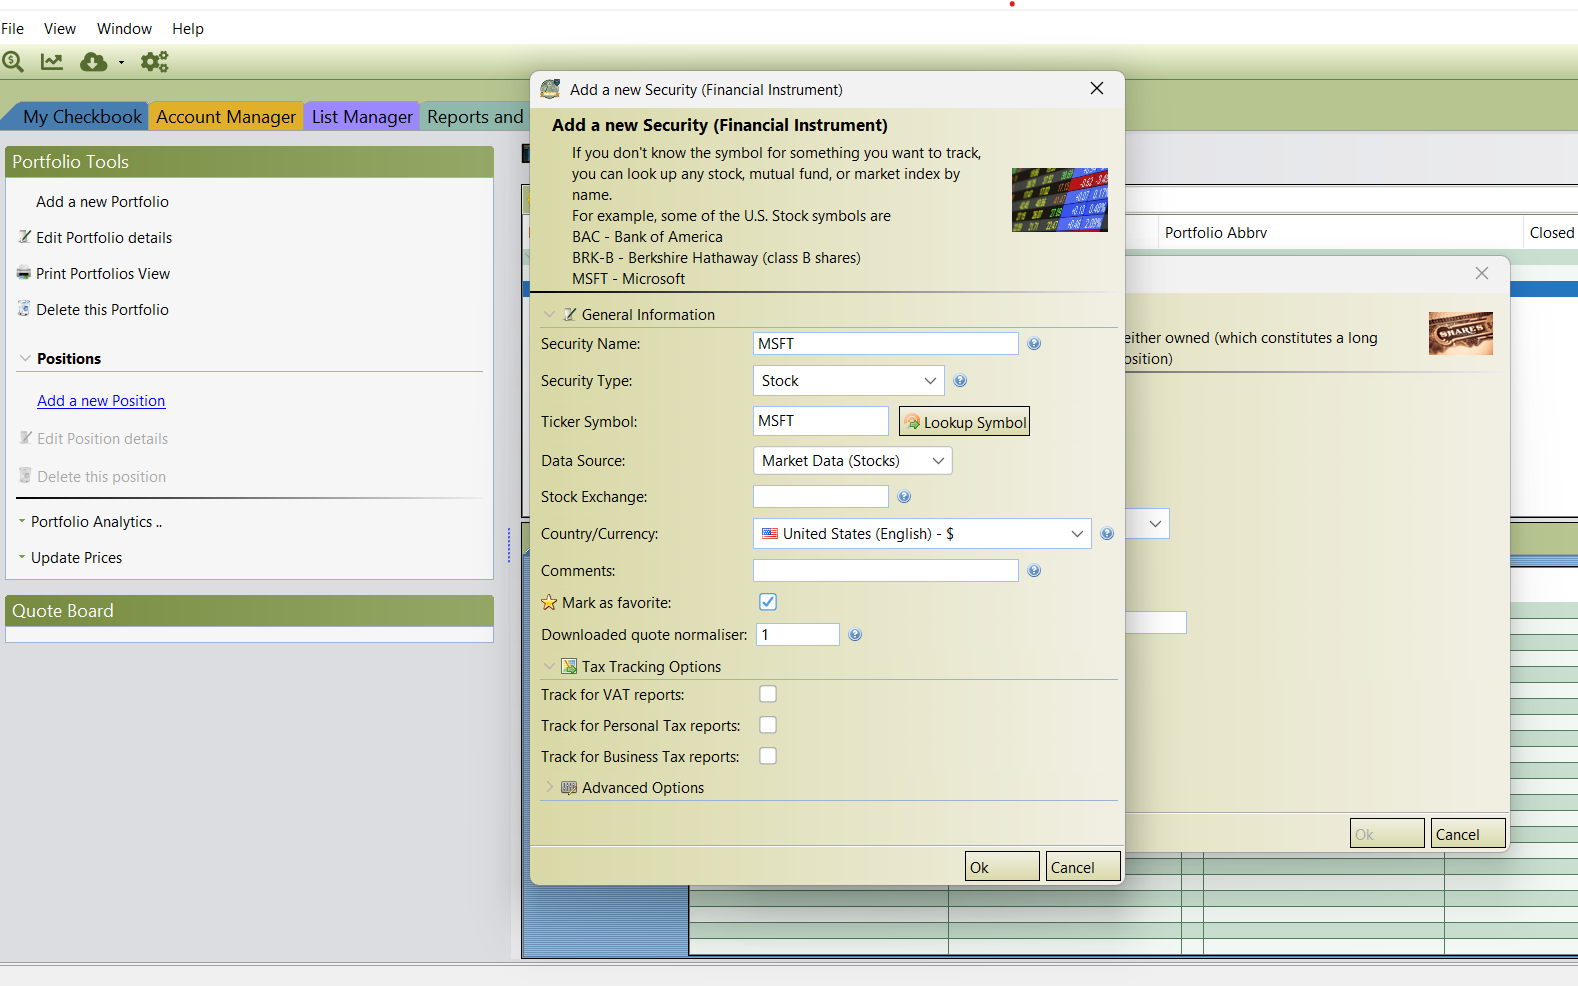Screen dimensions: 1578x986
Task: Switch to the List Manager tab
Action: (362, 116)
